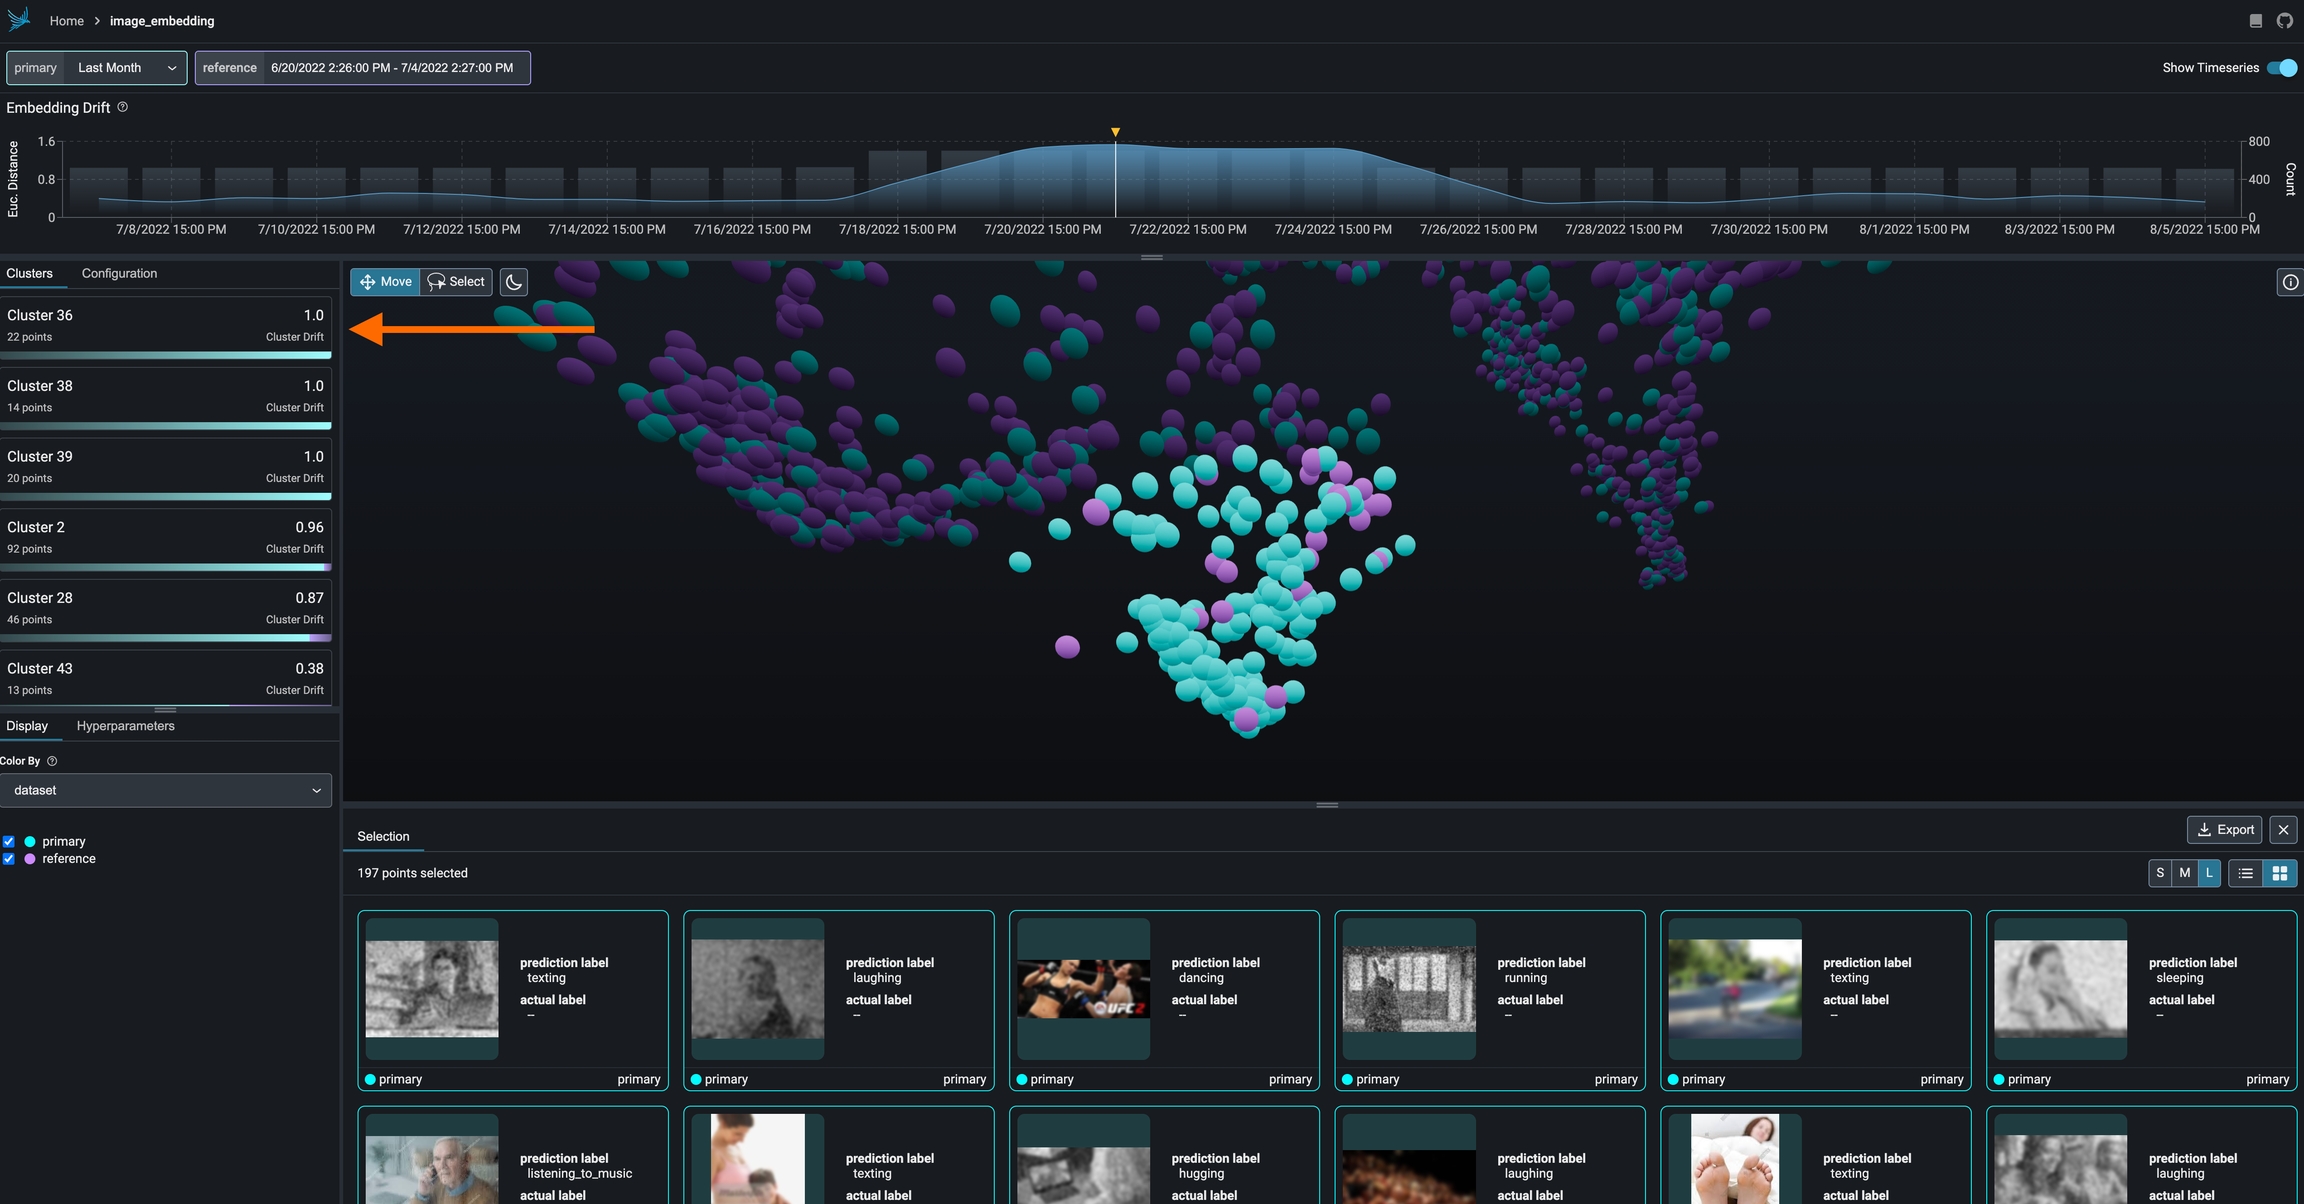Toggle dark mode moon icon

(x=514, y=282)
